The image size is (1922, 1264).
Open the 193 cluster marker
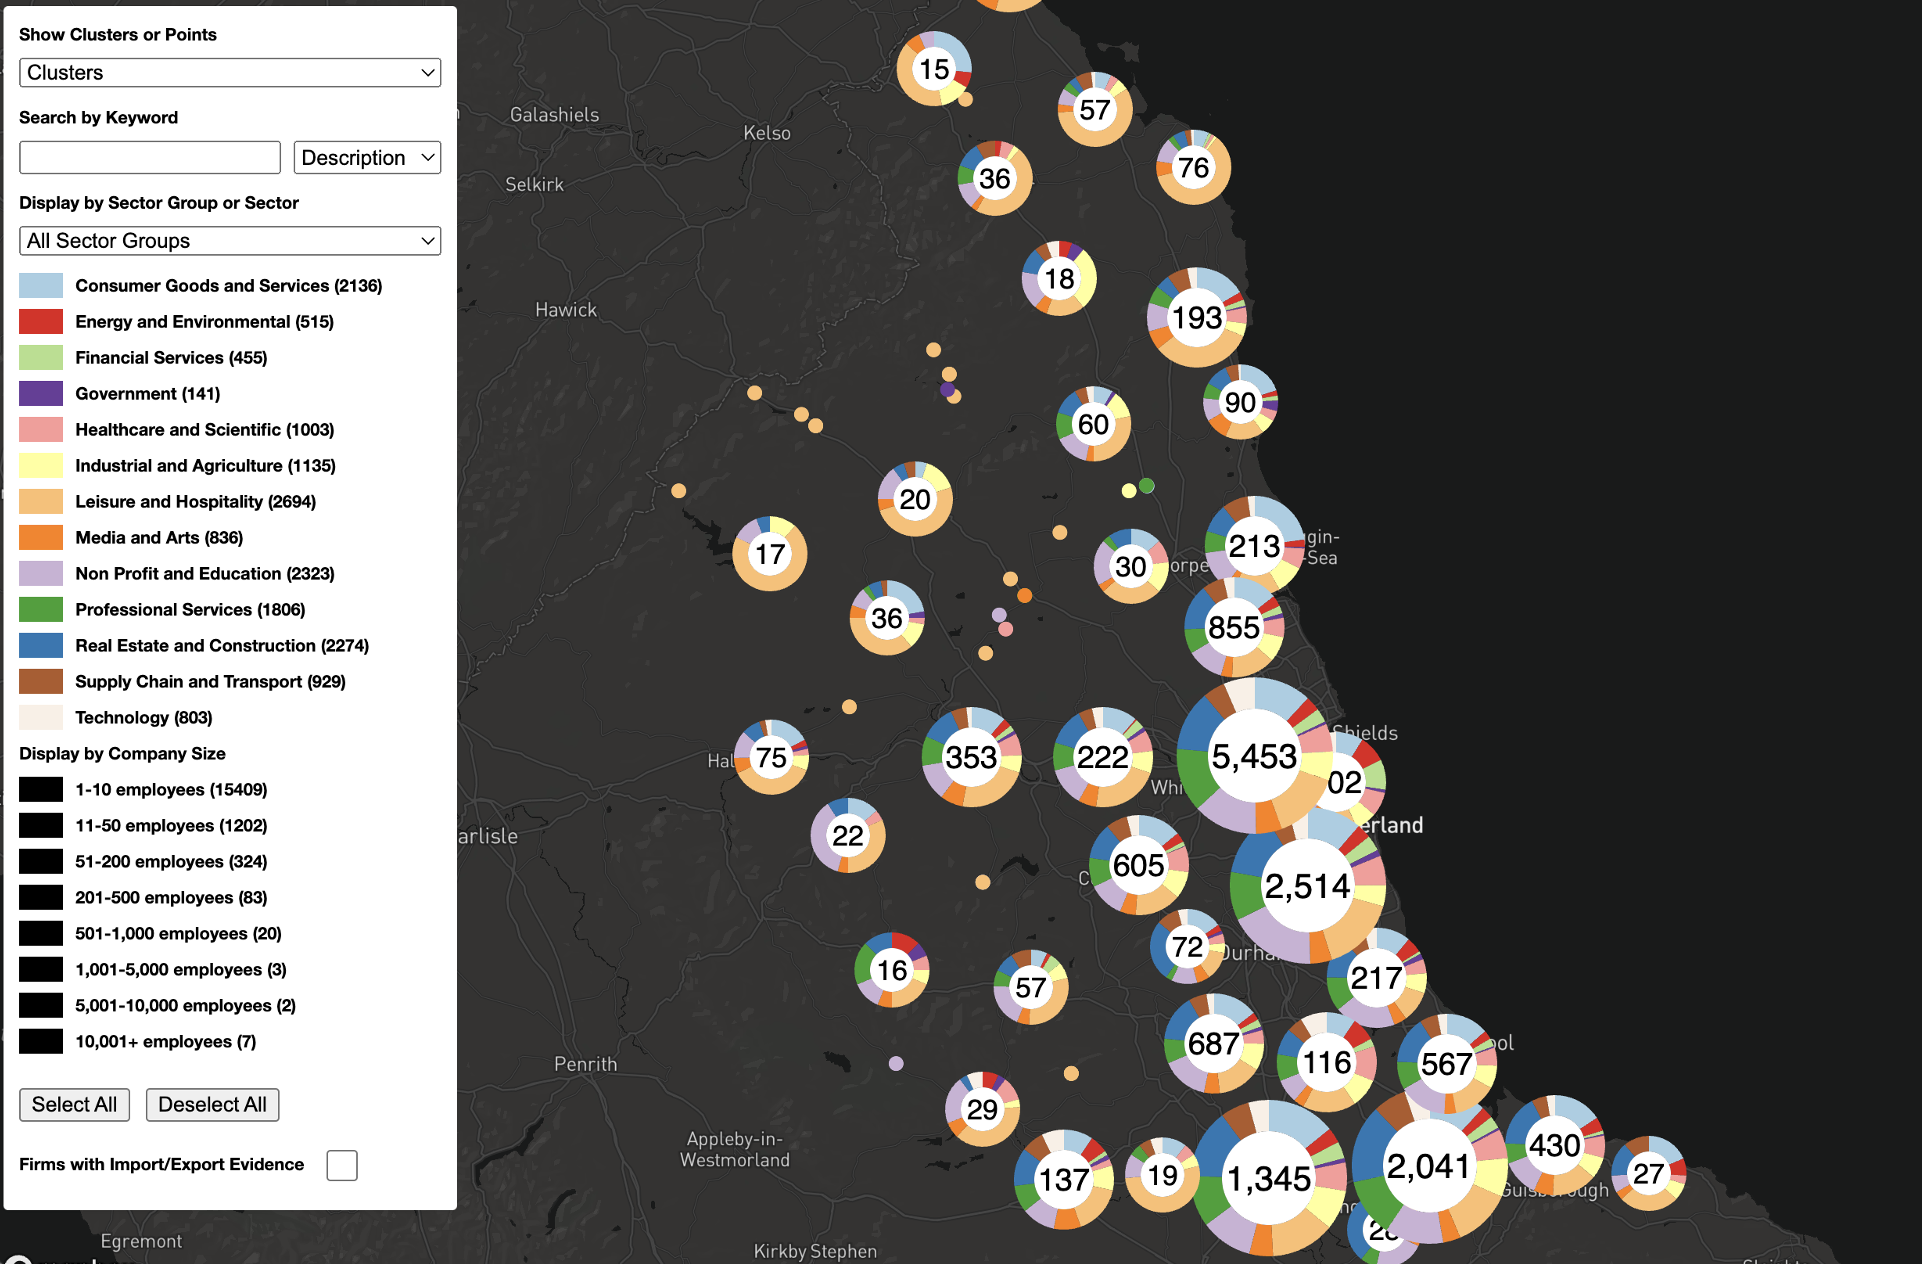point(1197,318)
